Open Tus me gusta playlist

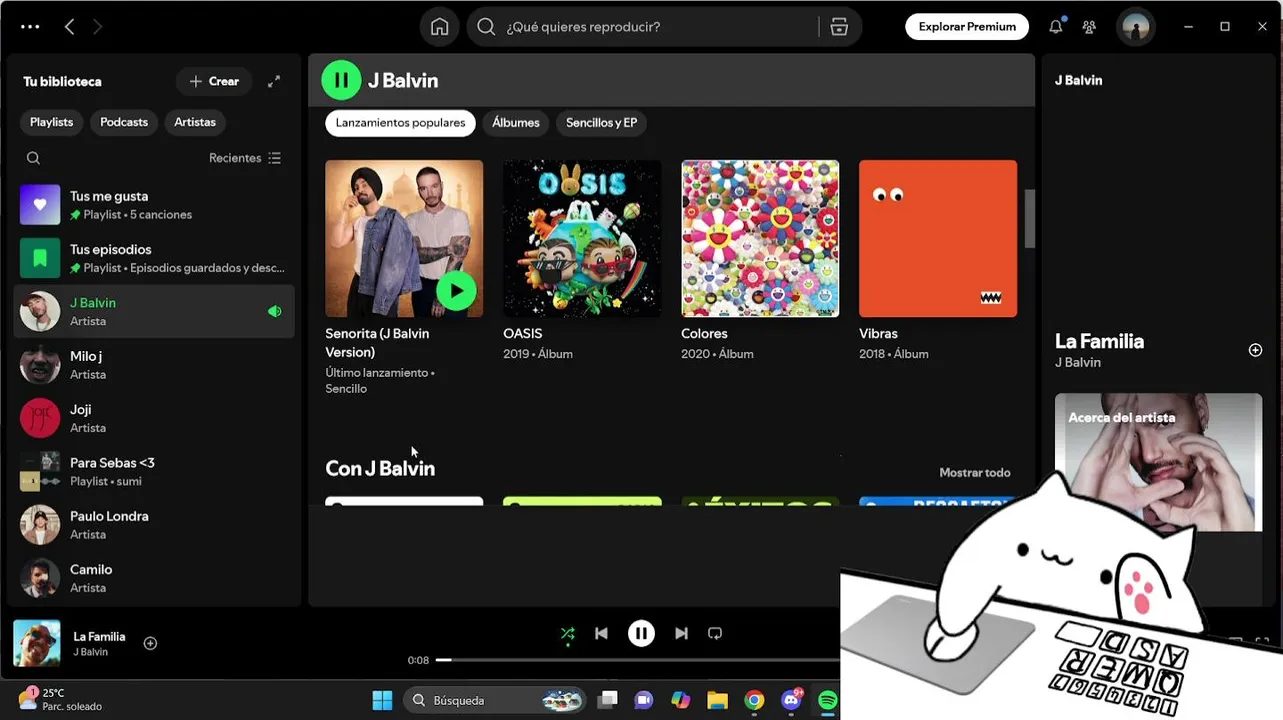(154, 205)
